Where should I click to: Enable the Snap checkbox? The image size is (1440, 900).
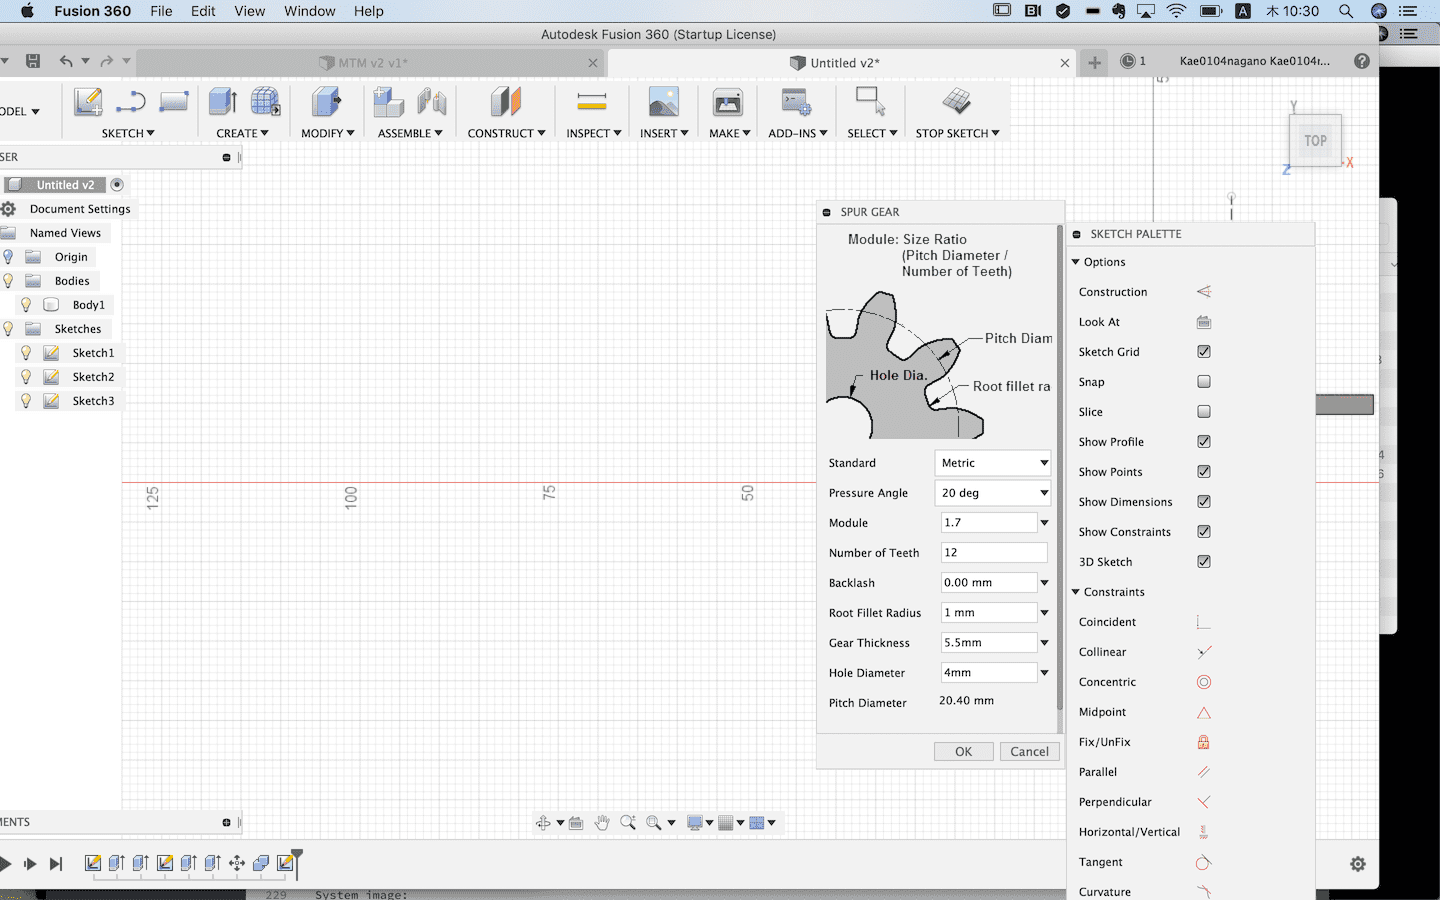(1204, 382)
